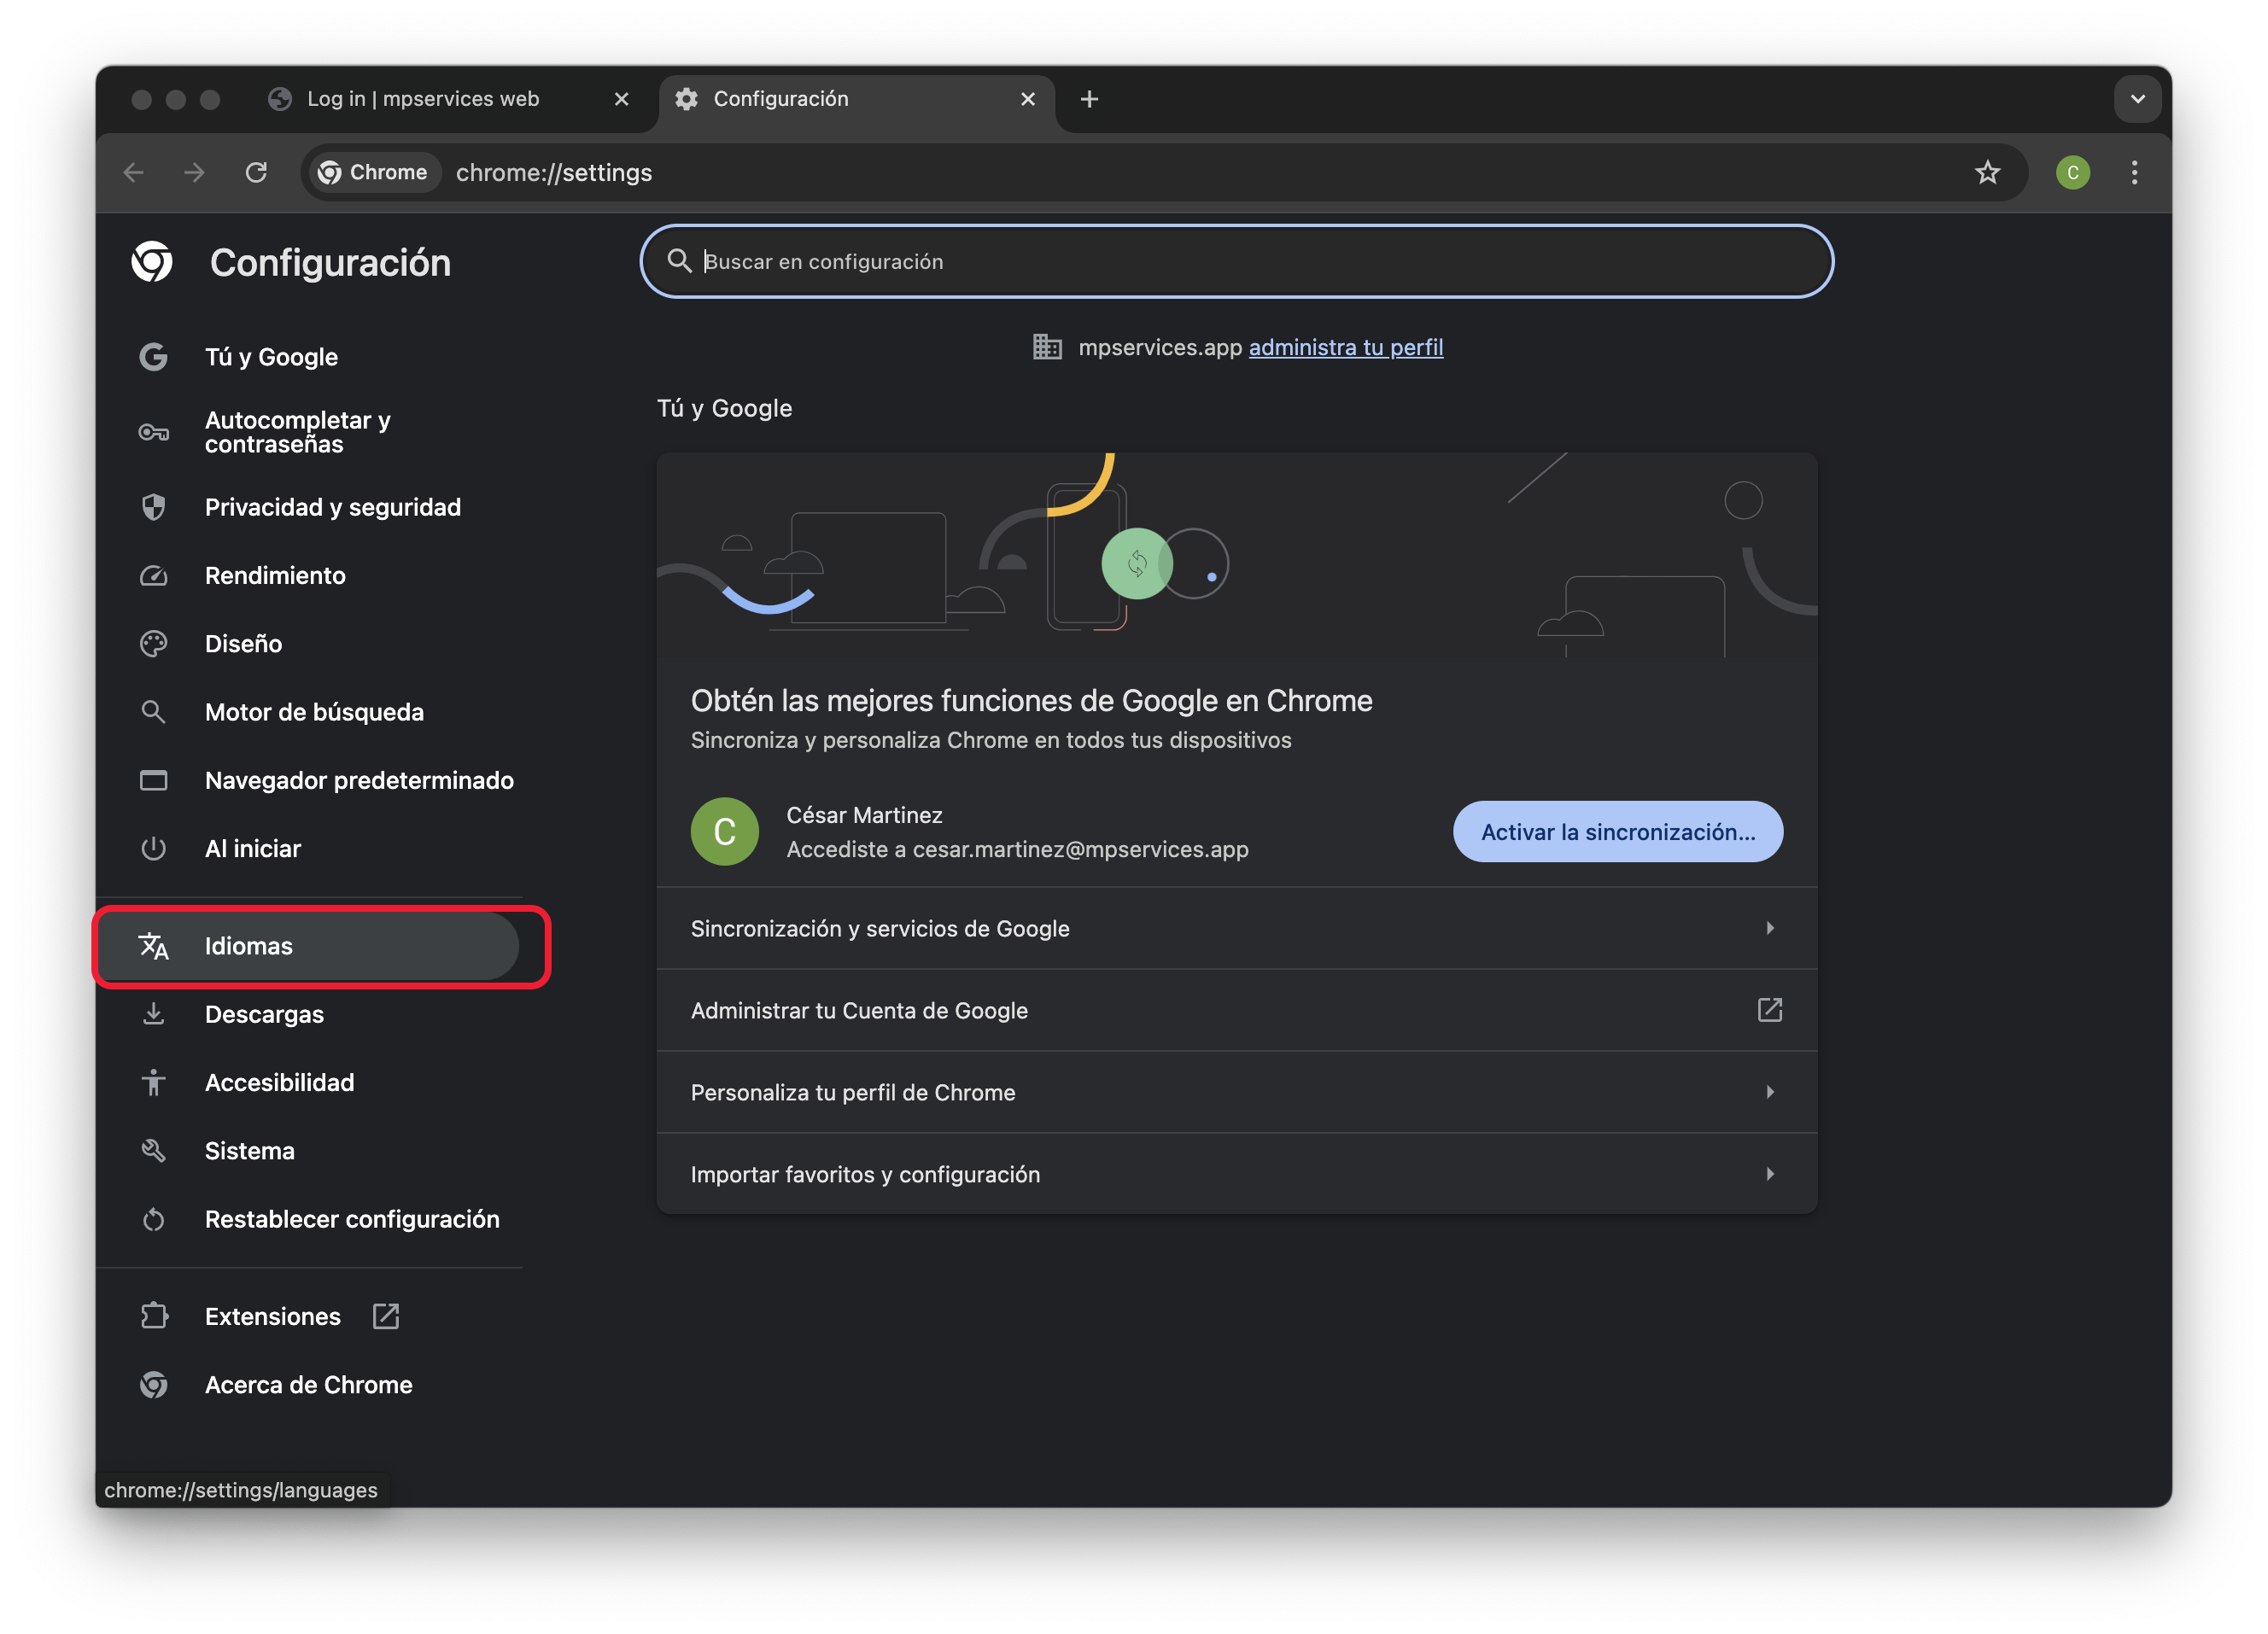This screenshot has width=2268, height=1634.
Task: Switch to Log in mpservices web tab
Action: (423, 99)
